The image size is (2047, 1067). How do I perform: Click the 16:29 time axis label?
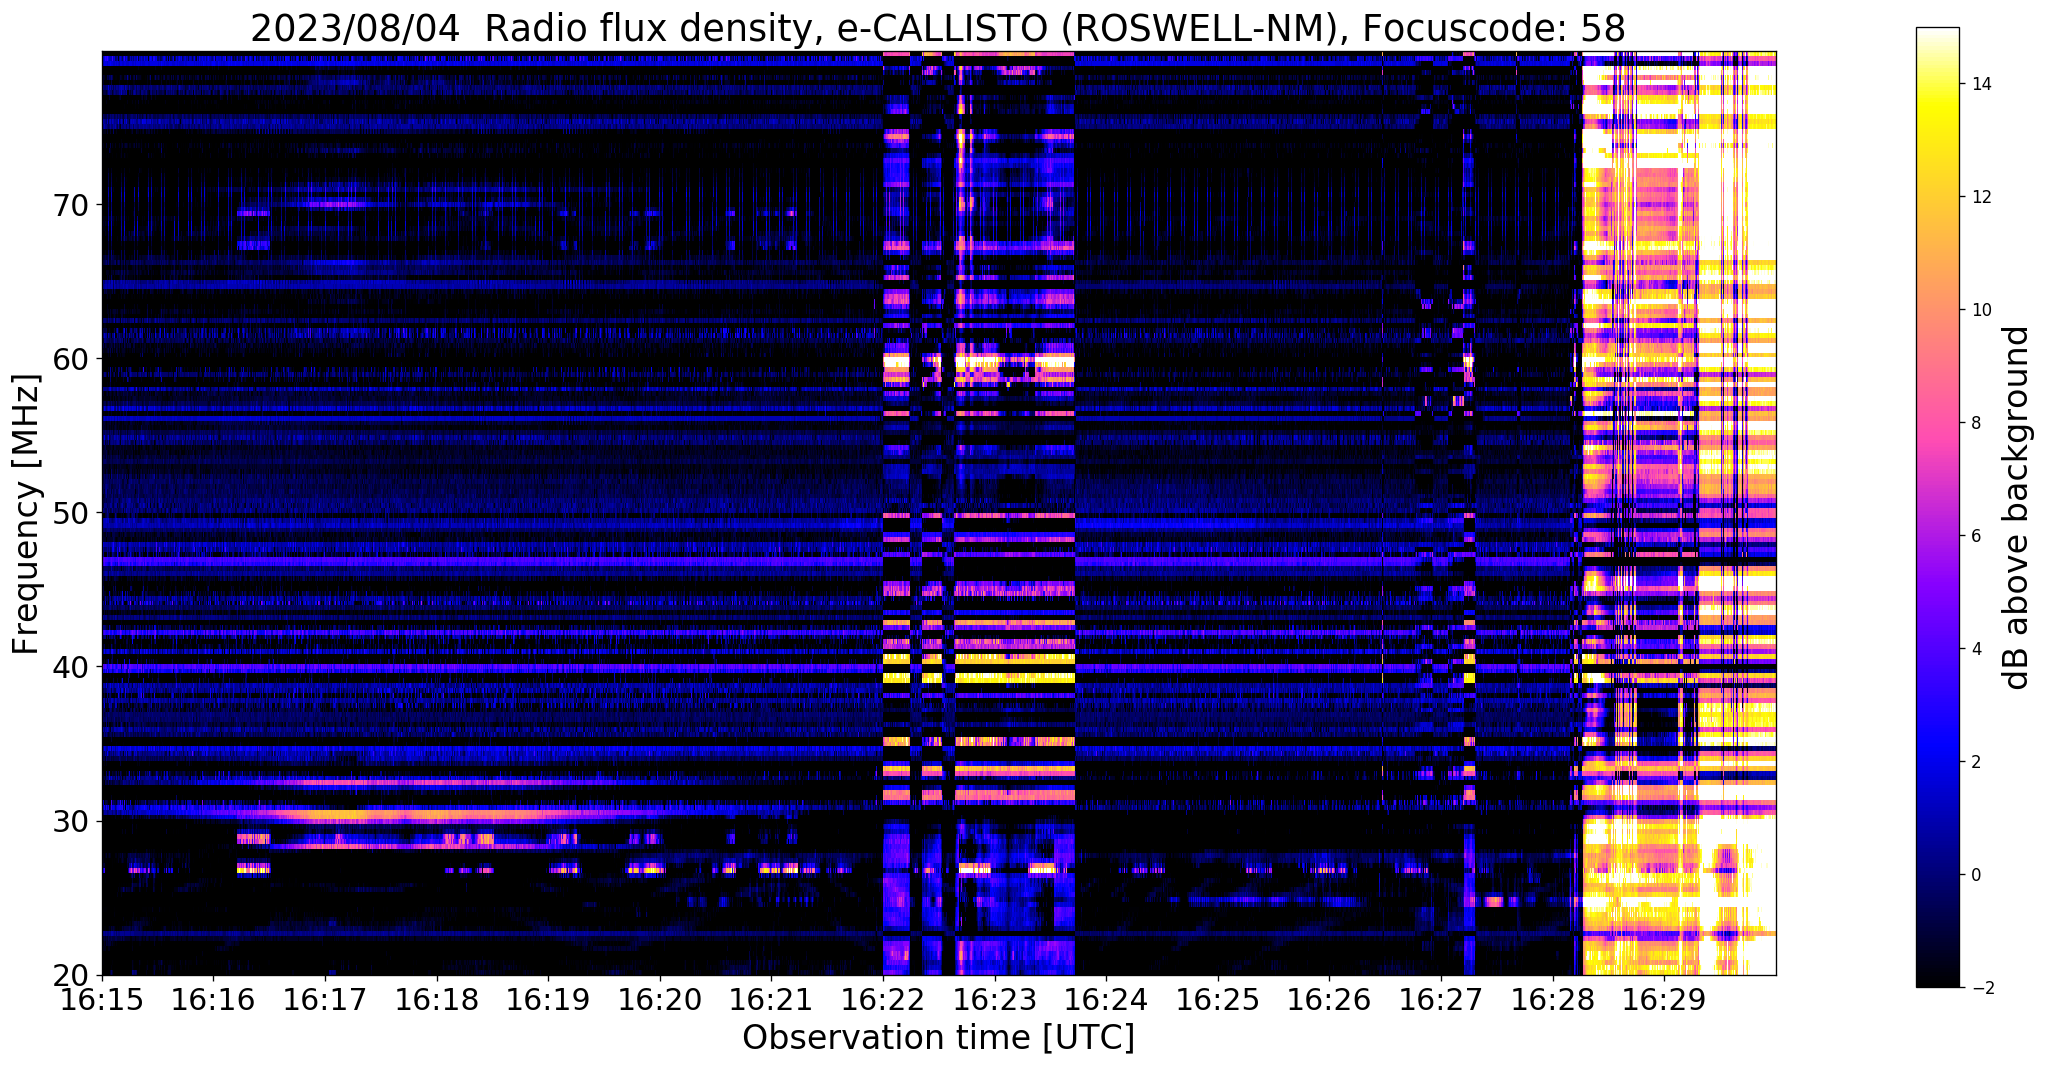tap(1664, 1000)
